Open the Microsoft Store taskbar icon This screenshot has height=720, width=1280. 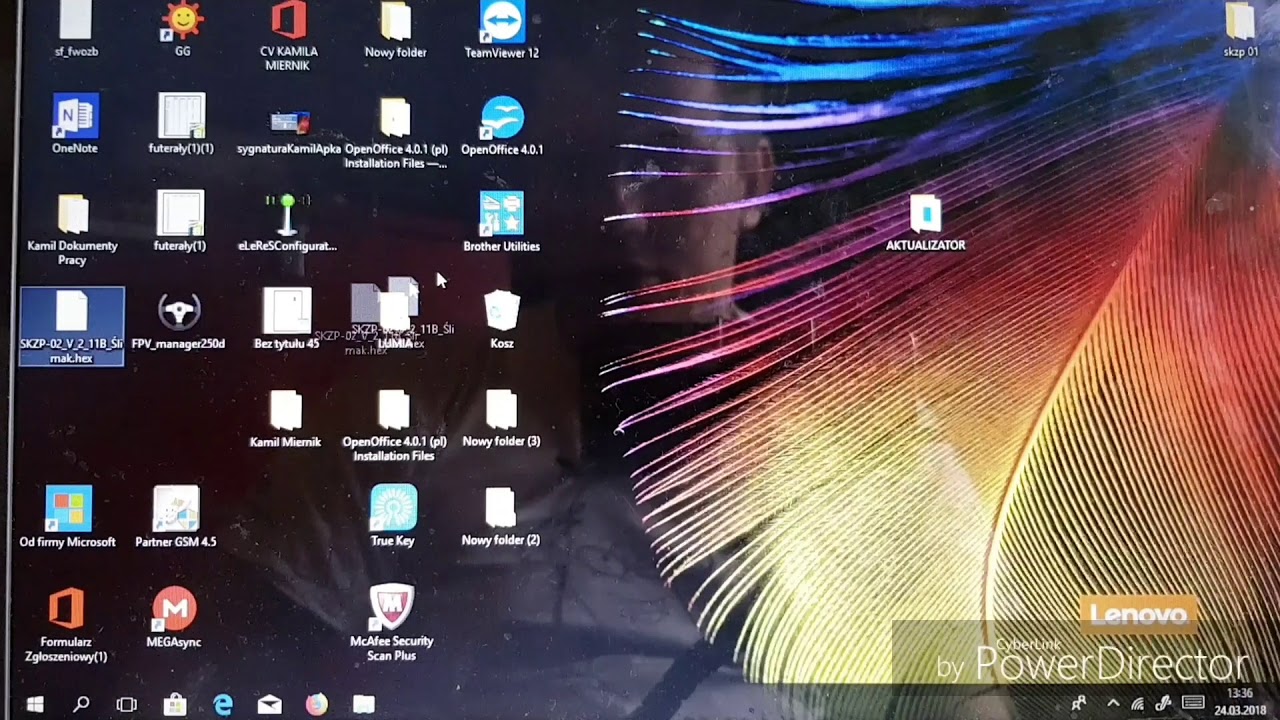[x=175, y=704]
